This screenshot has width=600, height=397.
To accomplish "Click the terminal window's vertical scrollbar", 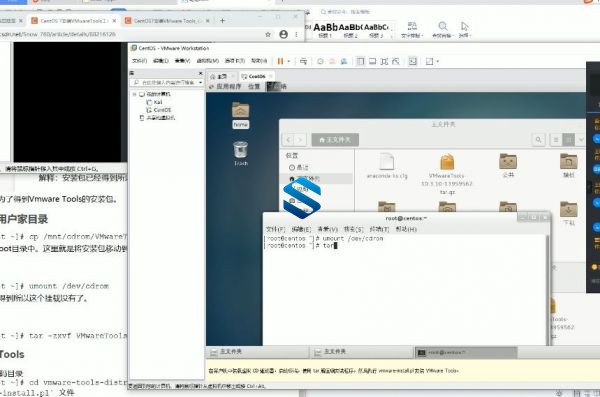I will coord(547,290).
